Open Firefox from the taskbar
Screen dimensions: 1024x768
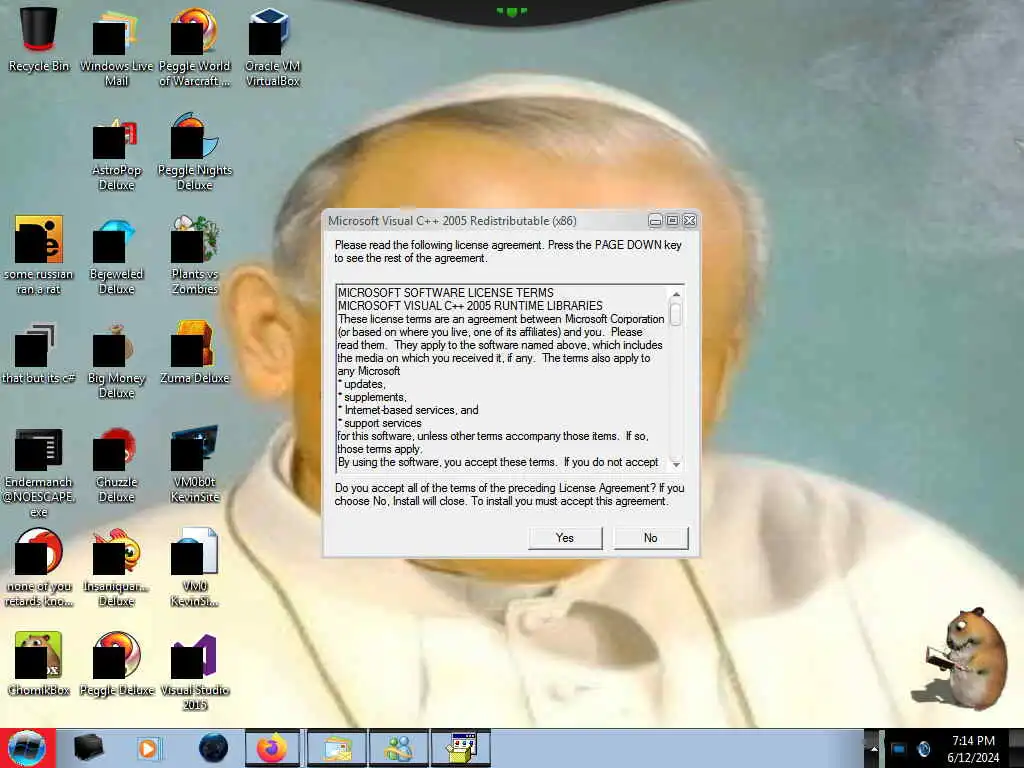[x=272, y=748]
